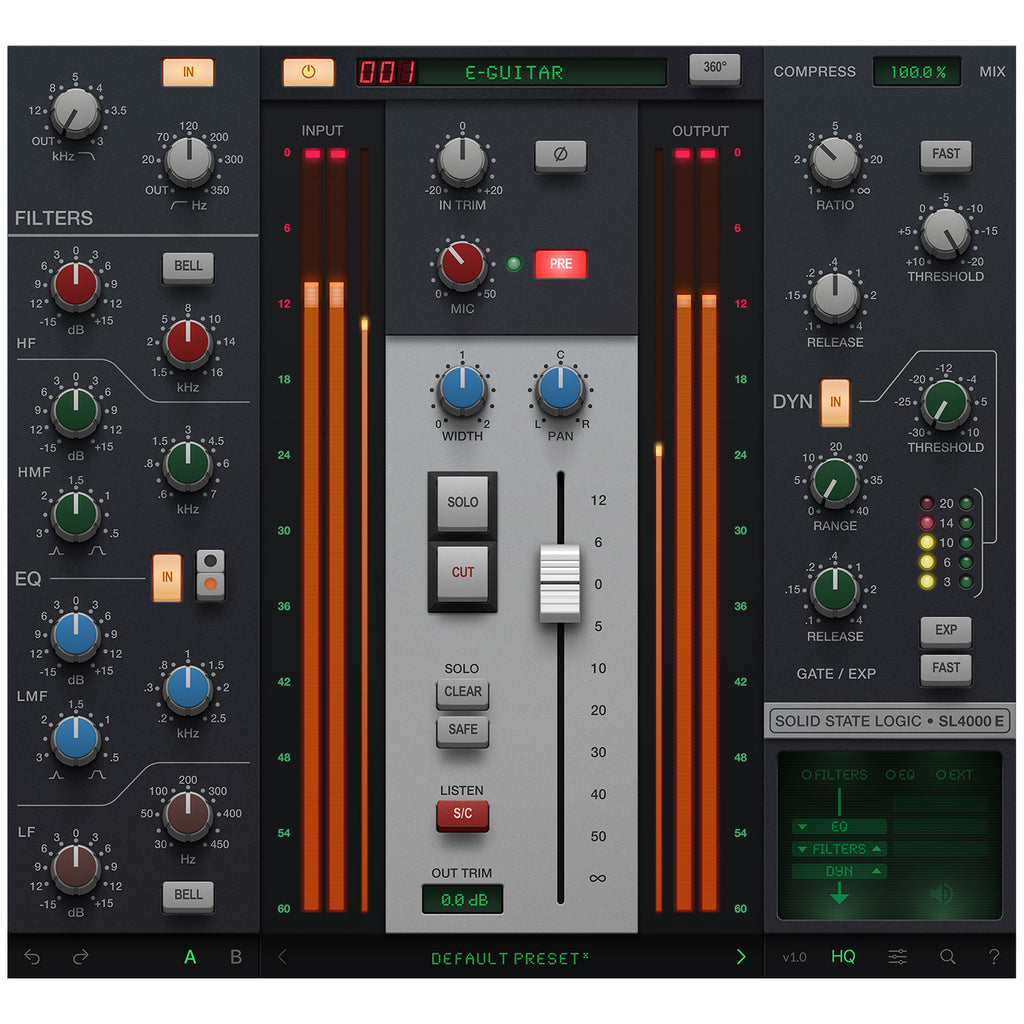Screen dimensions: 1024x1024
Task: Switch to preset slot A
Action: point(190,957)
